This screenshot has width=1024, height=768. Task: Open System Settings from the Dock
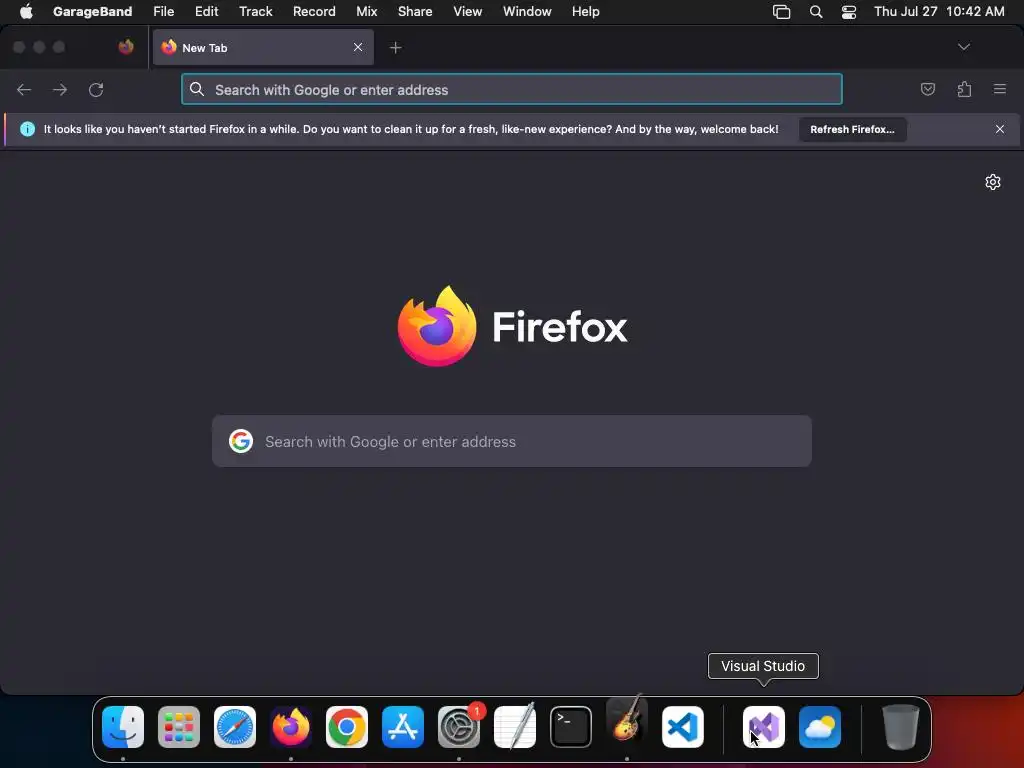point(459,727)
